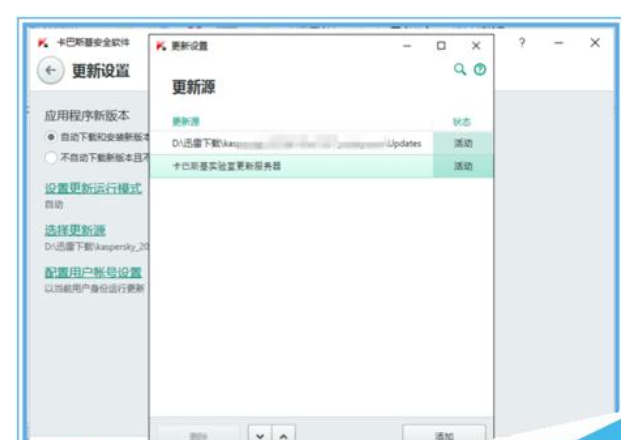Select 卡巴斯基实验室更新服务器 source row

[291, 166]
